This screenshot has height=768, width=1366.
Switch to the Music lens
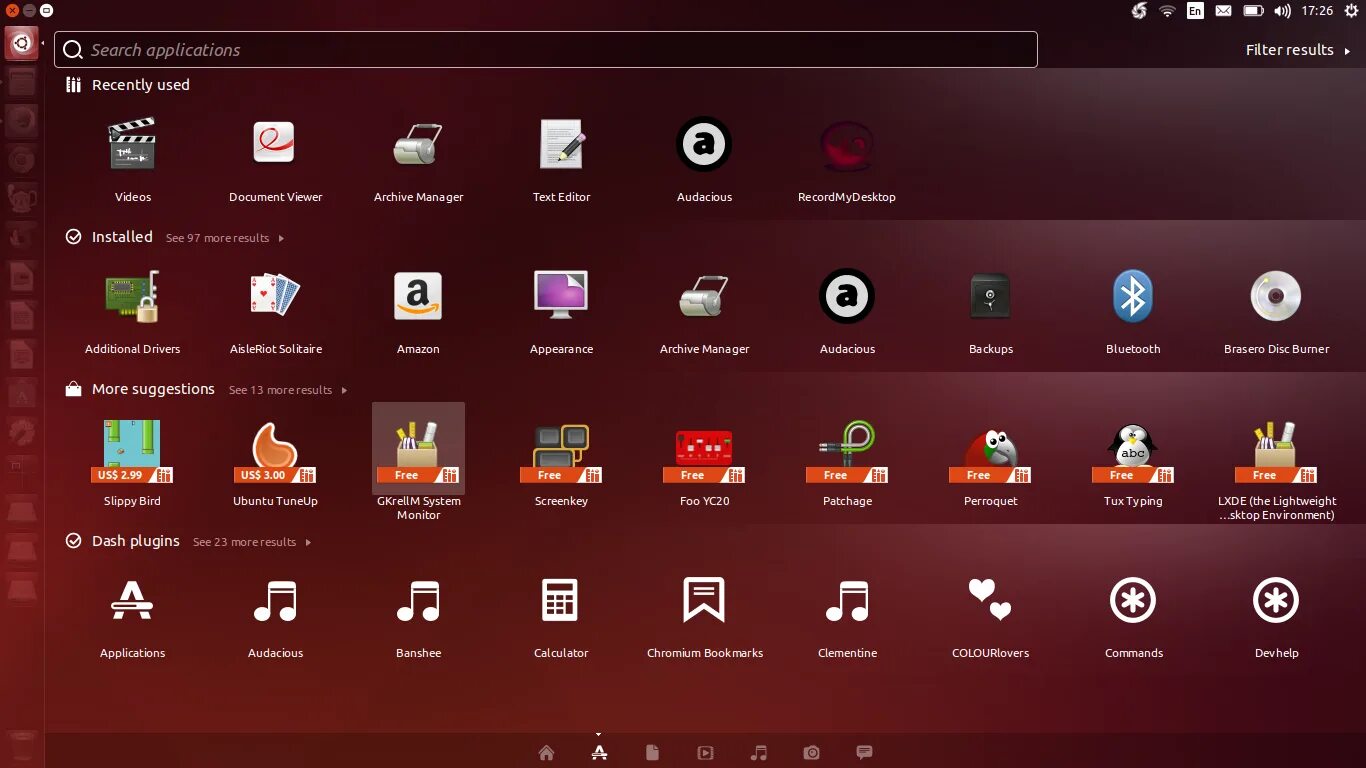759,753
